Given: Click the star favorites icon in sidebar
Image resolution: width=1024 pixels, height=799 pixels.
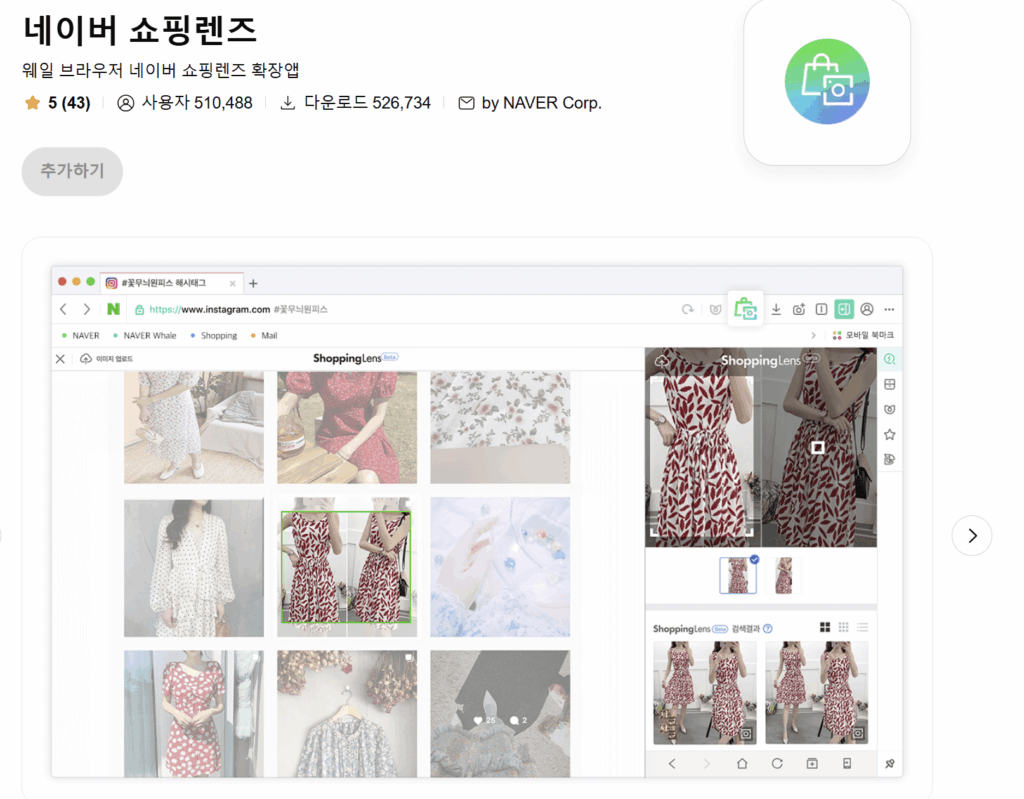Looking at the screenshot, I should pyautogui.click(x=889, y=435).
